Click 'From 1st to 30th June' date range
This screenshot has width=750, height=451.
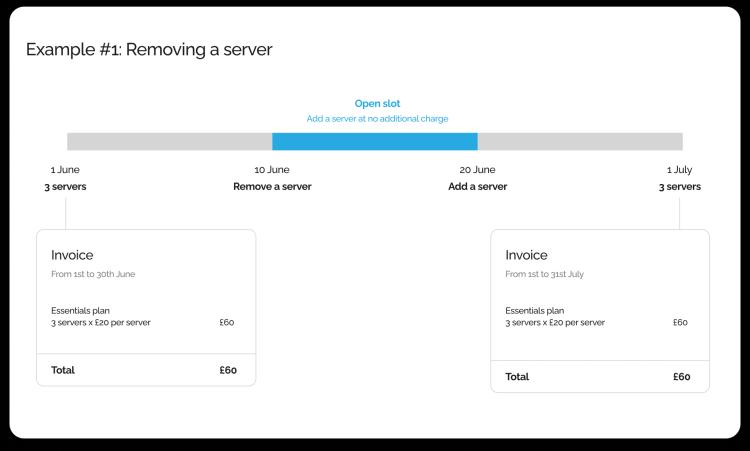click(93, 274)
